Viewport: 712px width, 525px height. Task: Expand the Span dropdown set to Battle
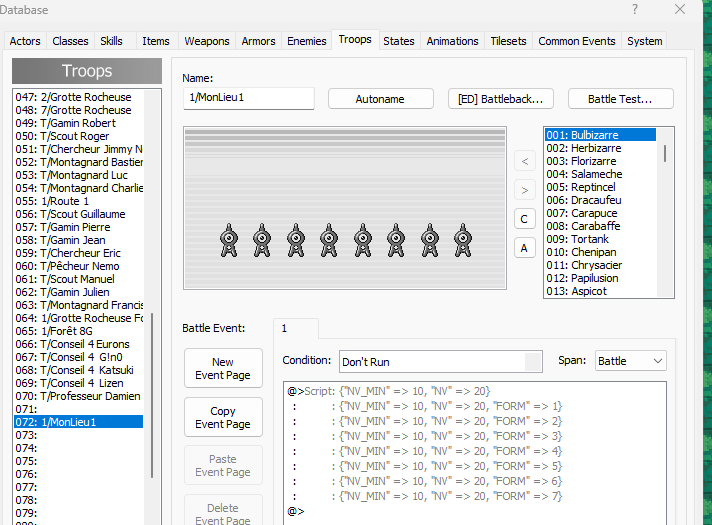click(630, 362)
